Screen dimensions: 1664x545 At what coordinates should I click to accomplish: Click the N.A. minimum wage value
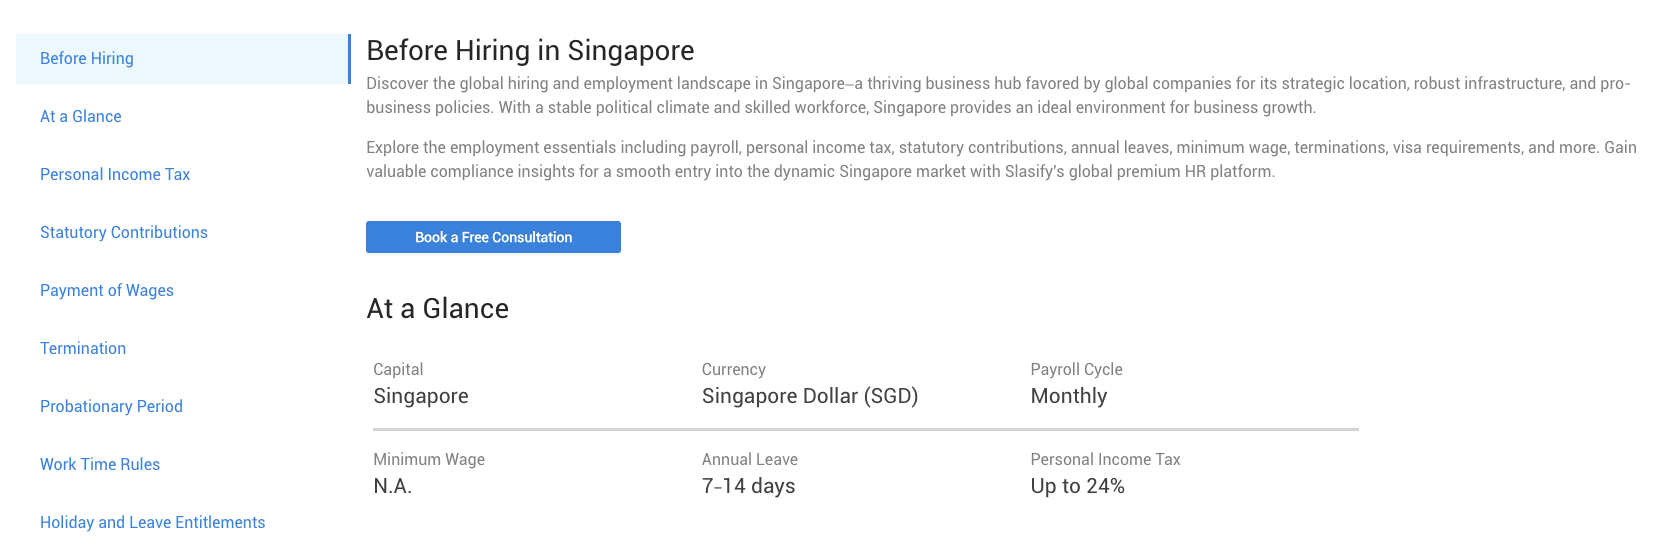(x=393, y=486)
